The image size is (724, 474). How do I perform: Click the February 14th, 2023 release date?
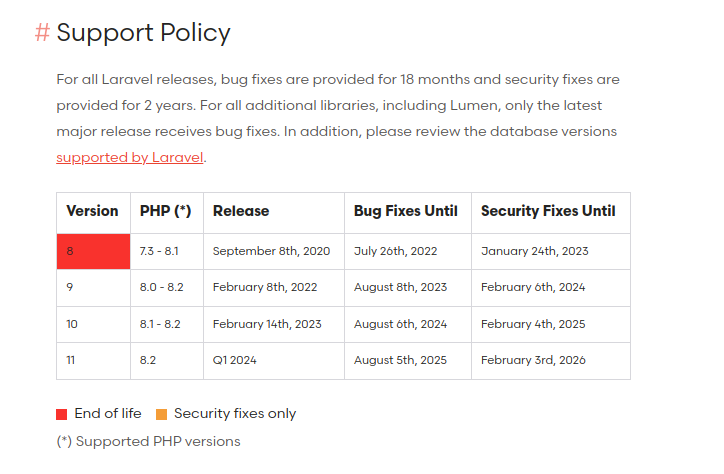267,324
